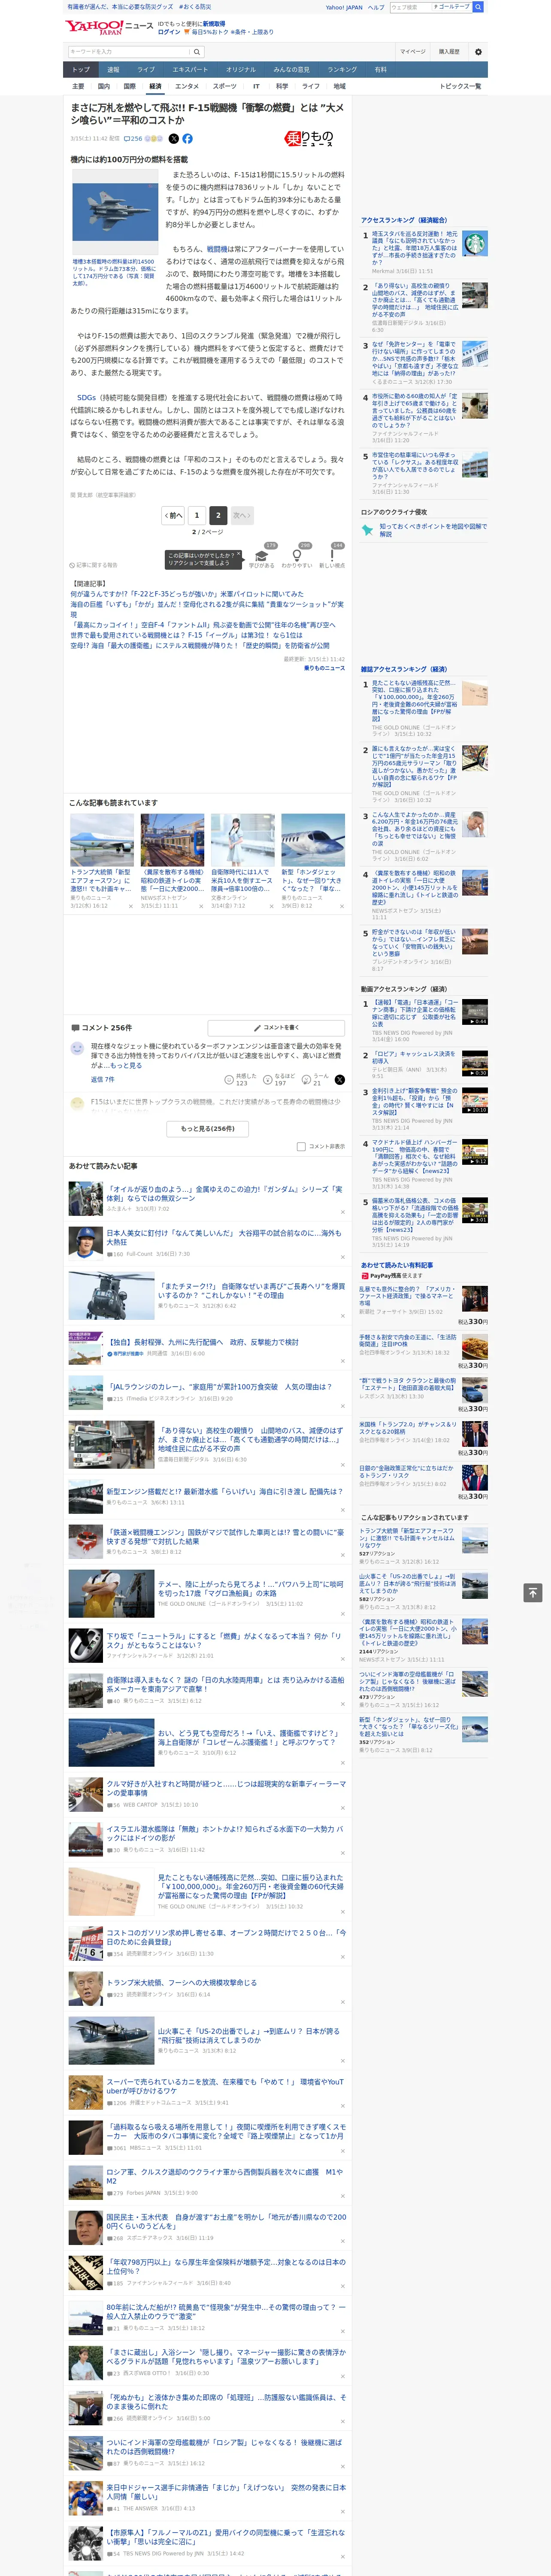Image resolution: width=551 pixels, height=2576 pixels.
Task: Open 新型ホンダジェット recommended article thumbnail
Action: (313, 840)
